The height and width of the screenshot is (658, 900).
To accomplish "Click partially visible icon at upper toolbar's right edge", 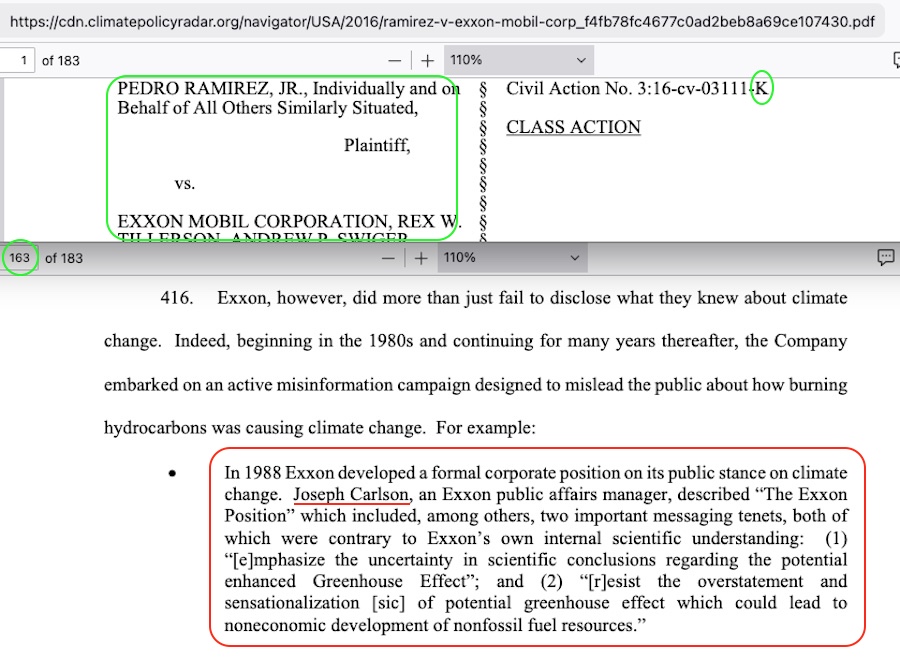I will click(895, 61).
